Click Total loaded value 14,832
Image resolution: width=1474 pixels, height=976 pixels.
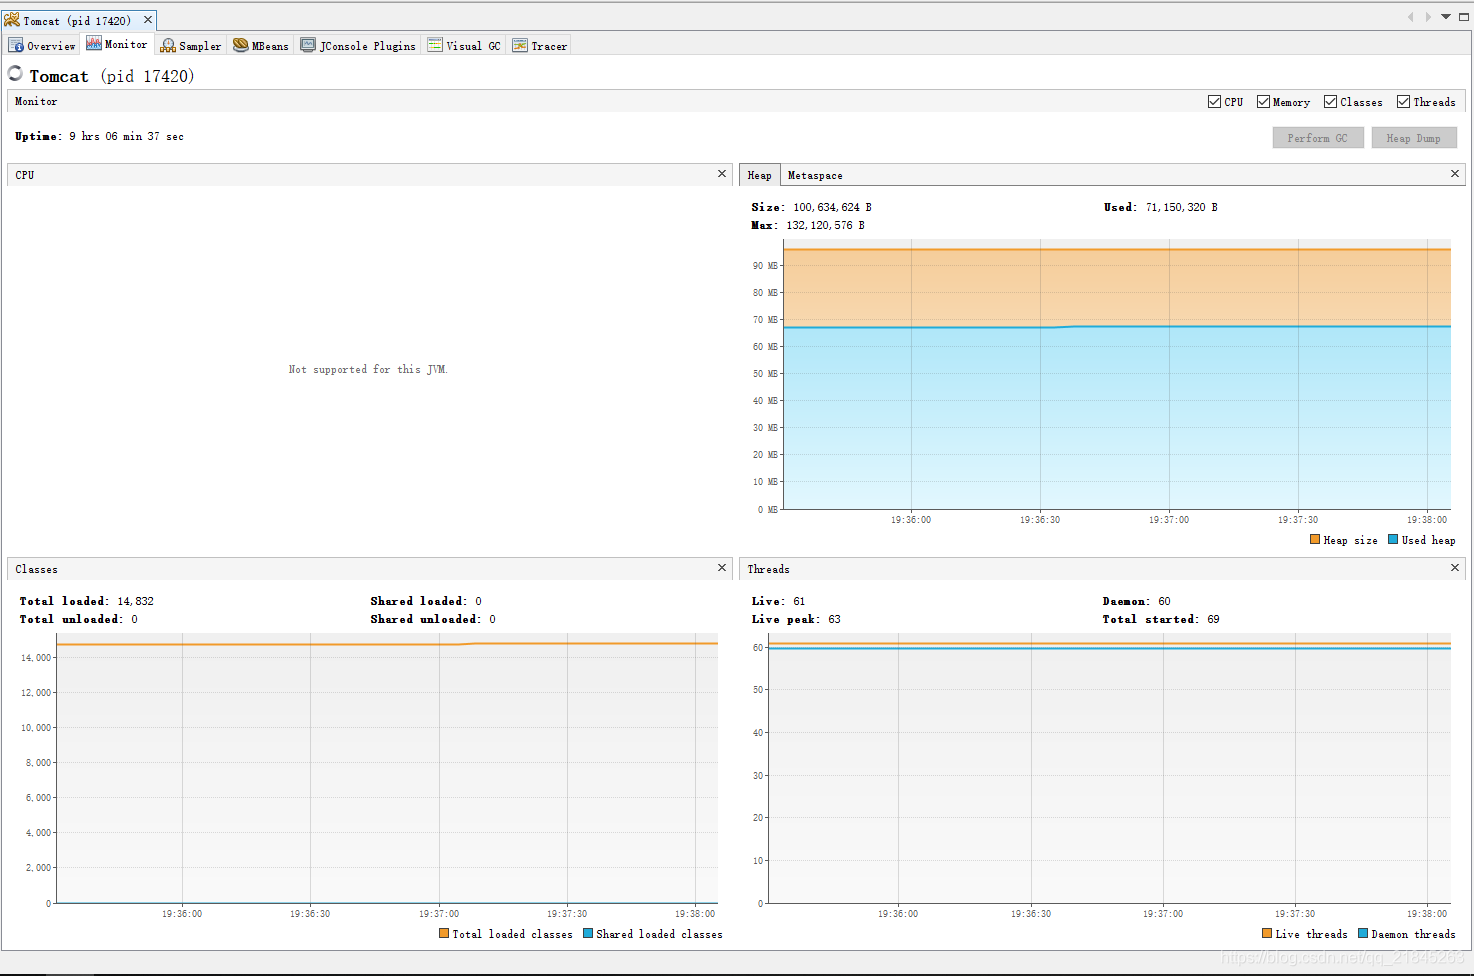(135, 601)
